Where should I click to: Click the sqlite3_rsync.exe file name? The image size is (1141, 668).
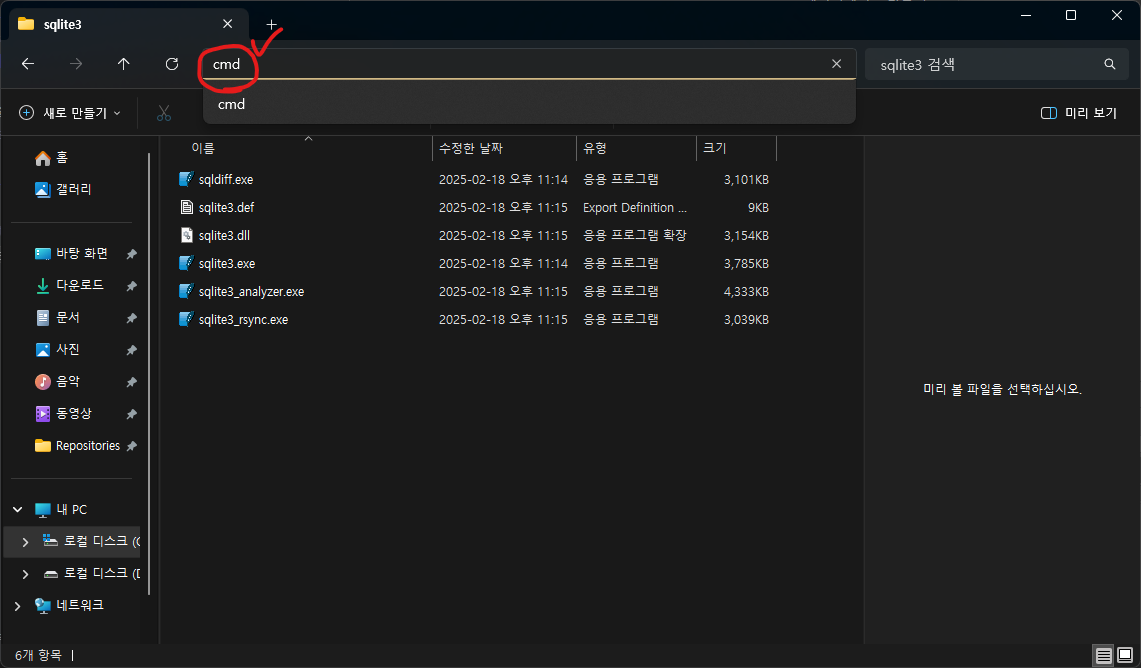[243, 319]
